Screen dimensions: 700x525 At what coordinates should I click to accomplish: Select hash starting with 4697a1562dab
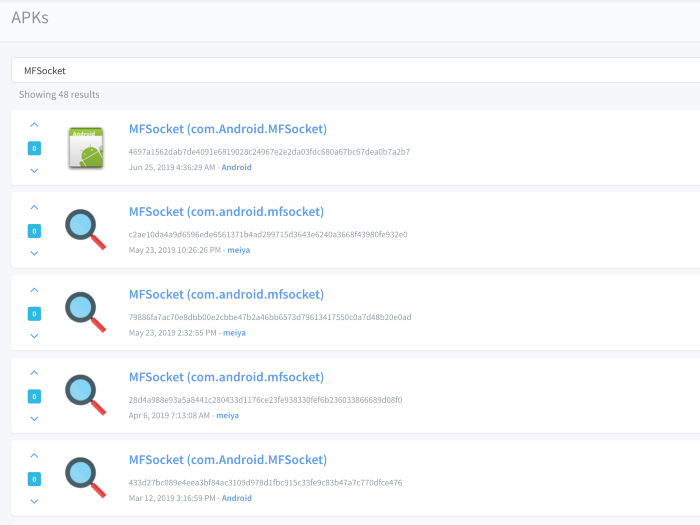pos(269,152)
